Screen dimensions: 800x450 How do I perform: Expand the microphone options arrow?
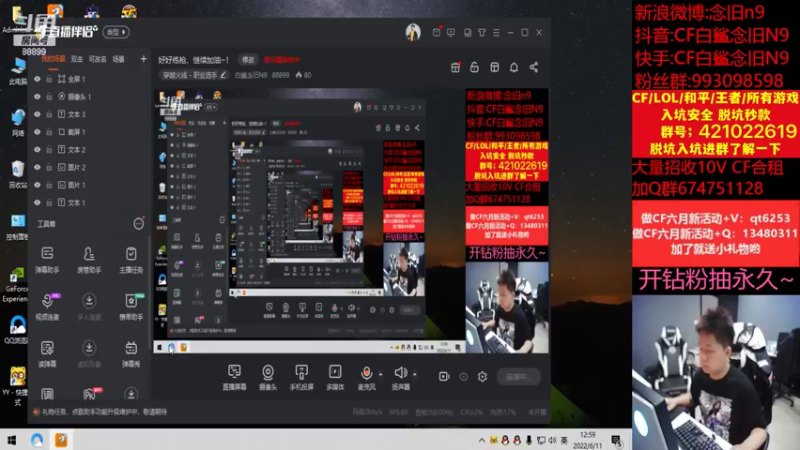(x=380, y=374)
